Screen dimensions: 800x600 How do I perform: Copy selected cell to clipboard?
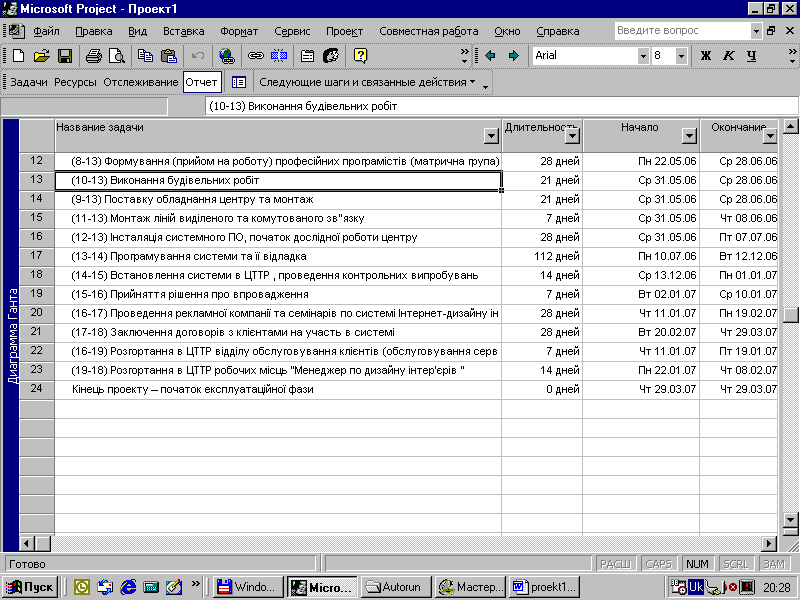click(145, 56)
